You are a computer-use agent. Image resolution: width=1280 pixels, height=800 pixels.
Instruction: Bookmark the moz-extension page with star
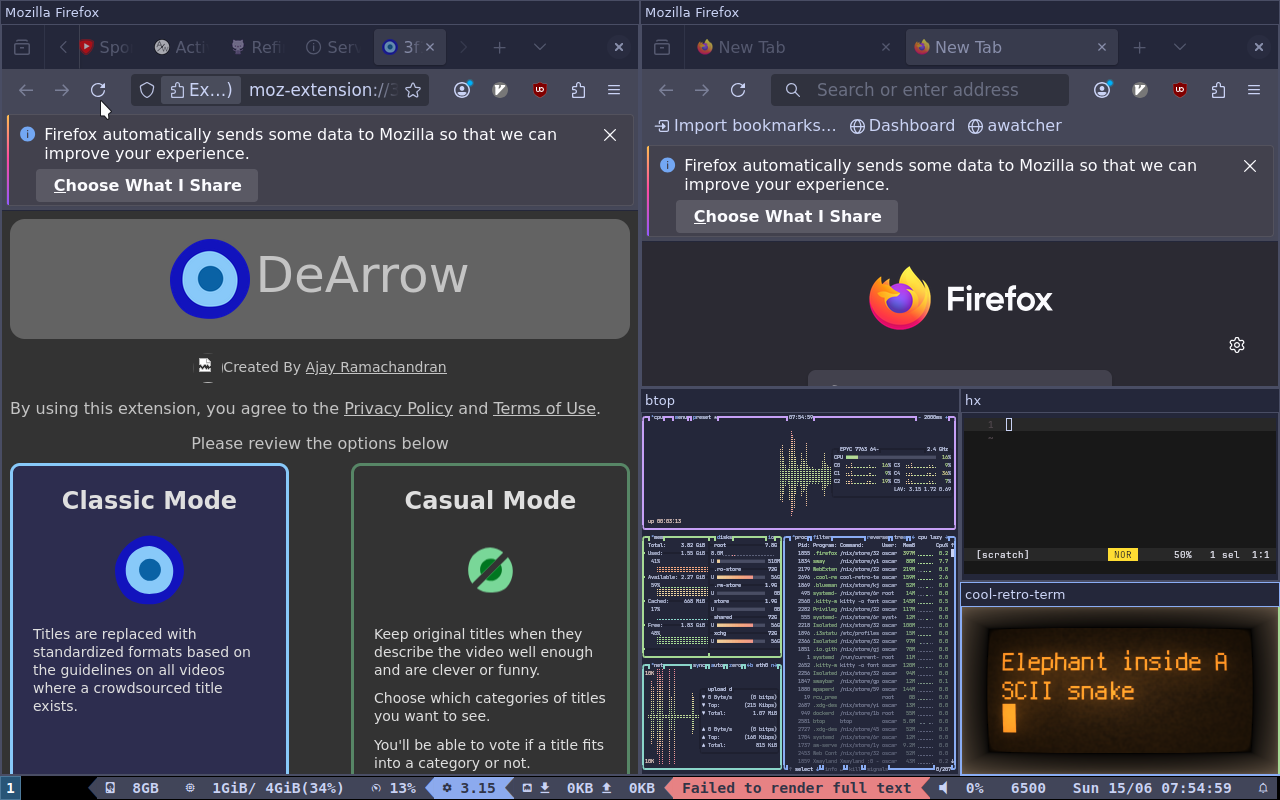click(x=412, y=90)
